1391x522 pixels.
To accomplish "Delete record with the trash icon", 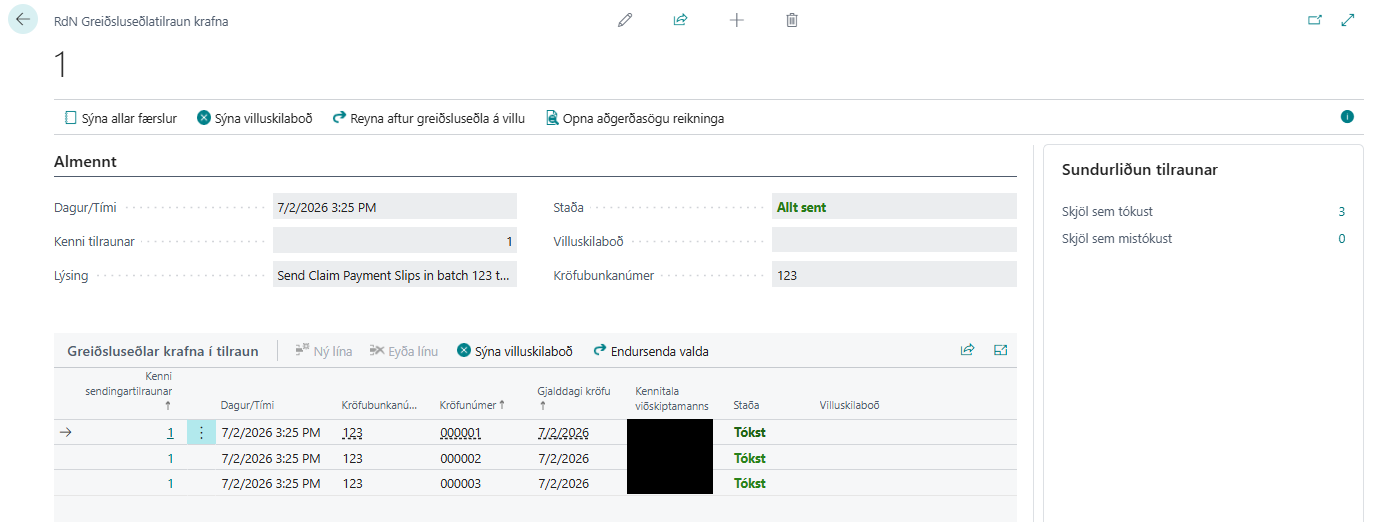I will tap(792, 20).
